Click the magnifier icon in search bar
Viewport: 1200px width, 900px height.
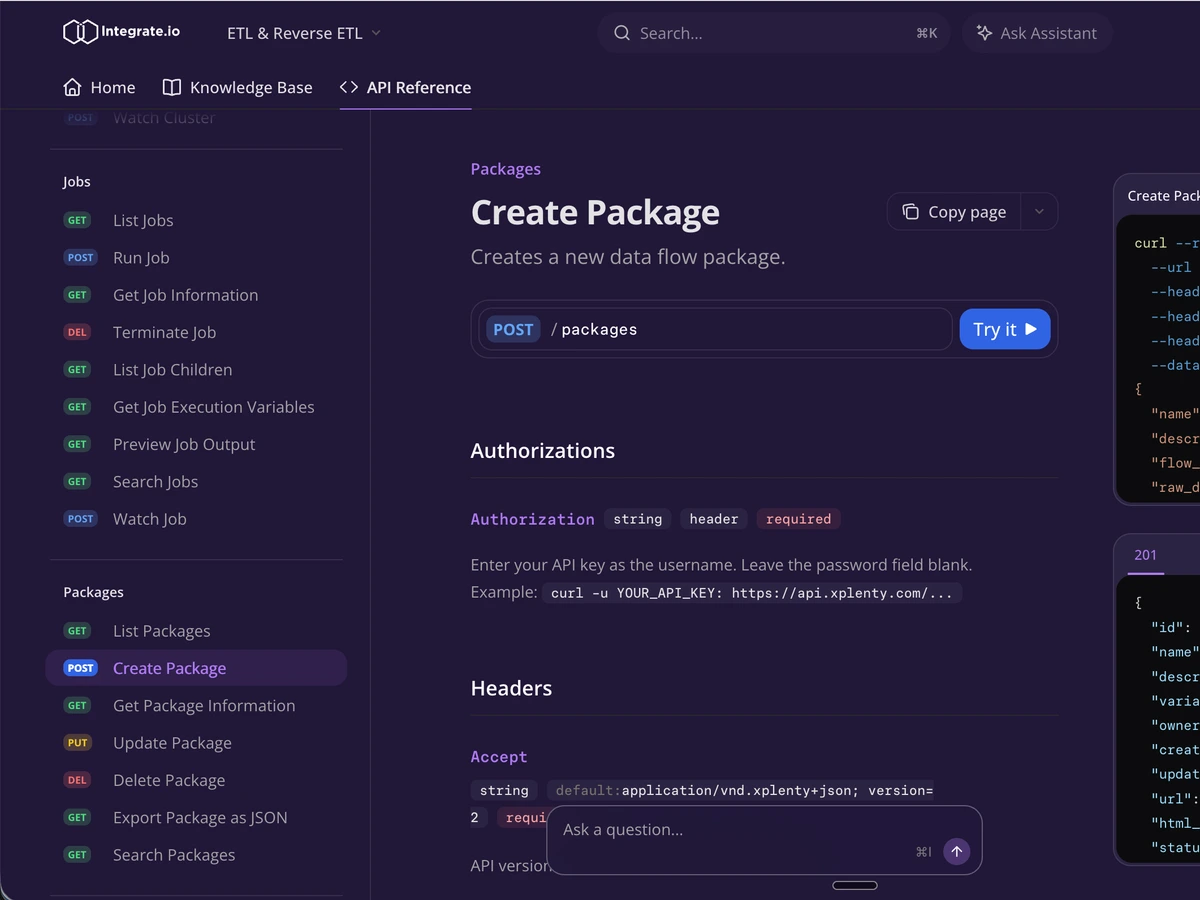[622, 33]
